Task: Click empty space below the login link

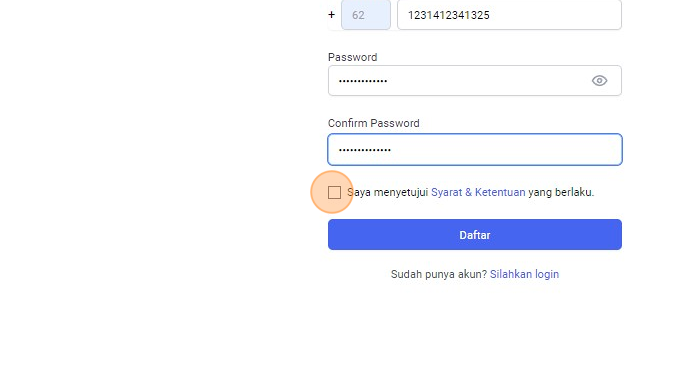Action: [475, 334]
